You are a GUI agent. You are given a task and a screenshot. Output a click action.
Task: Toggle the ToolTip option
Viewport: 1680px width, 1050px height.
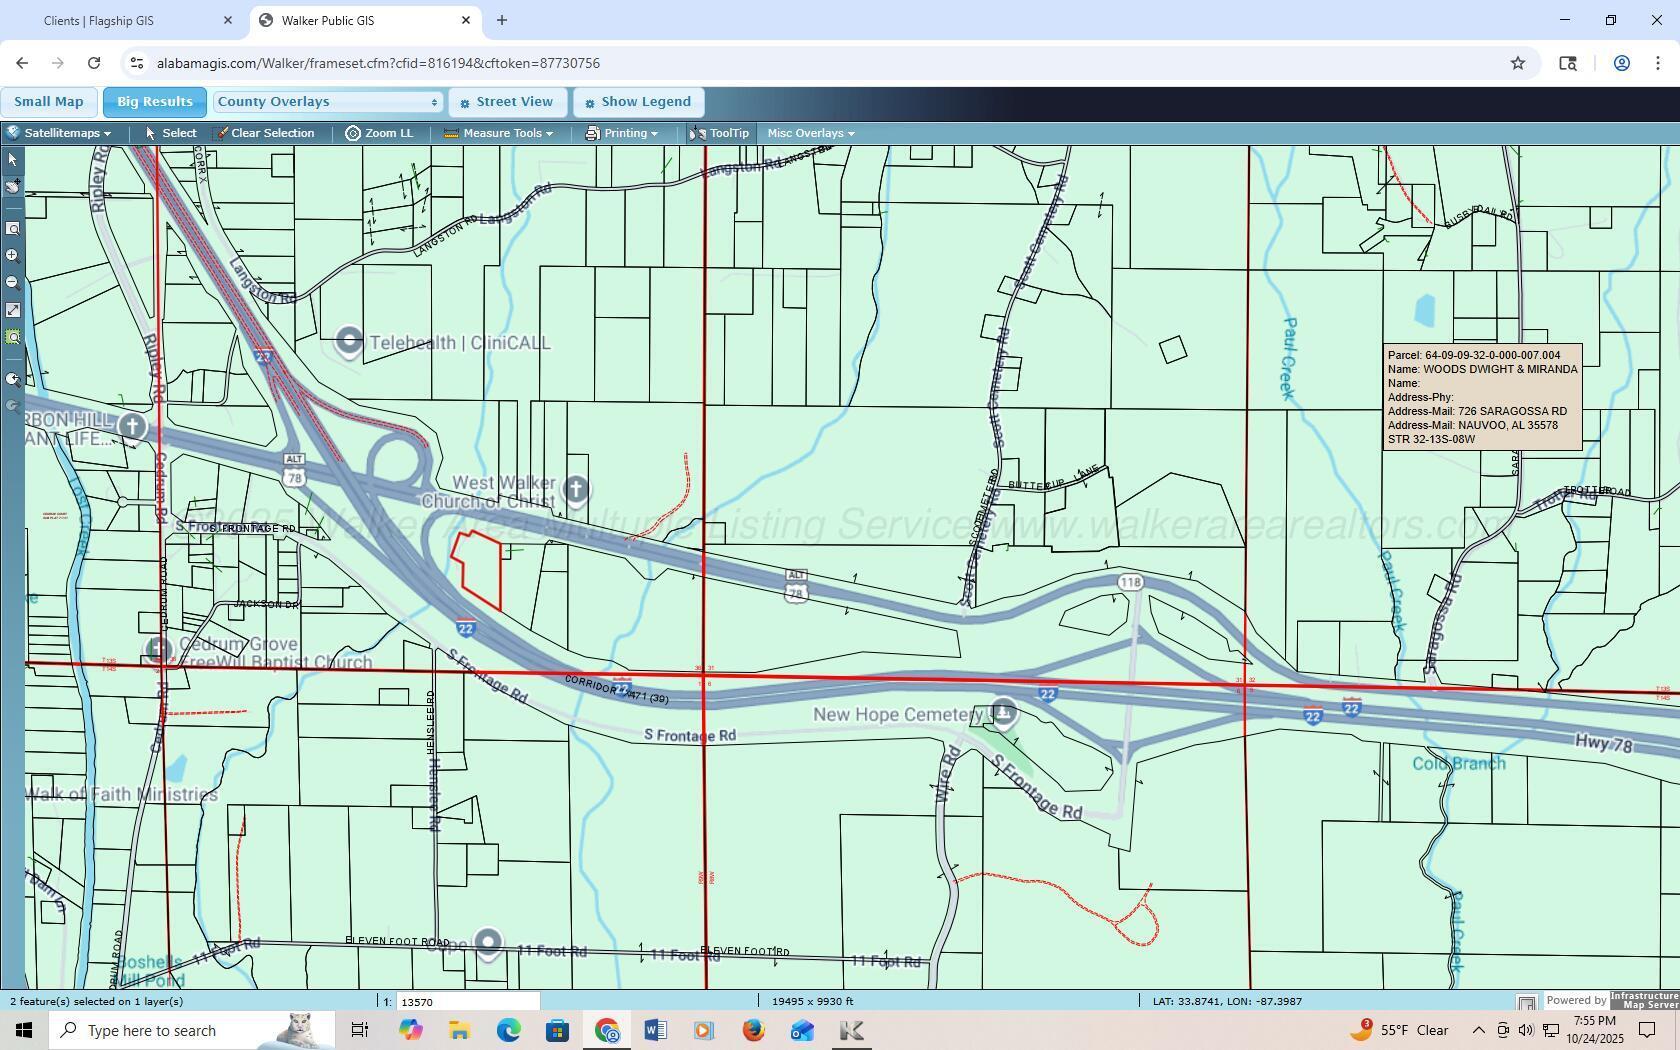point(719,133)
